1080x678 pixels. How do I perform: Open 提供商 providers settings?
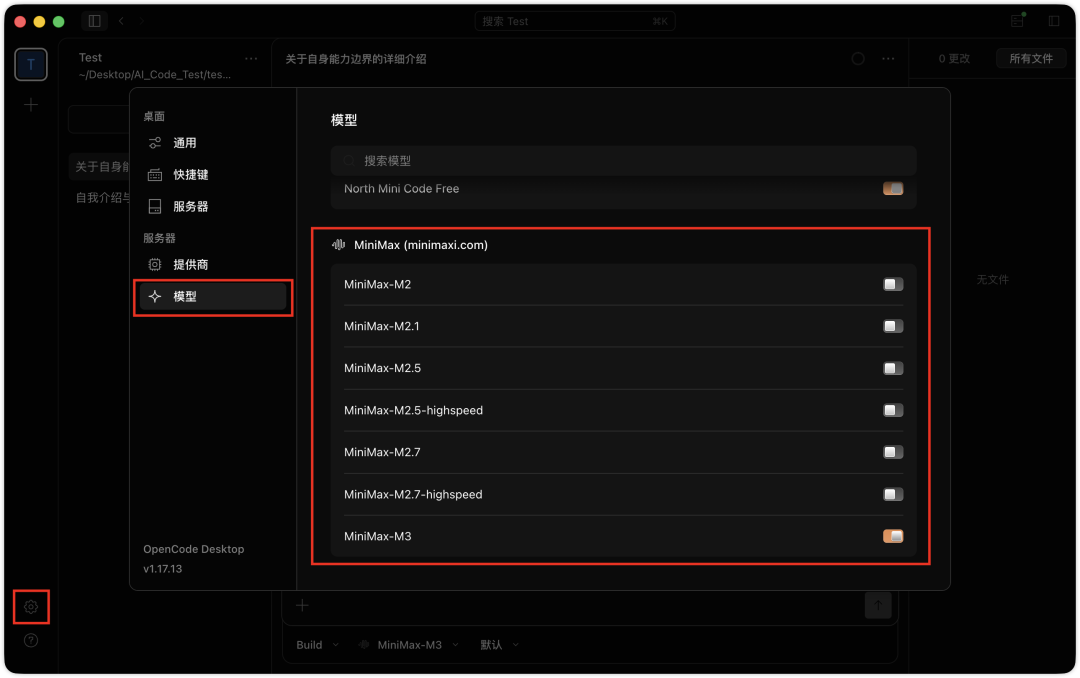213,265
